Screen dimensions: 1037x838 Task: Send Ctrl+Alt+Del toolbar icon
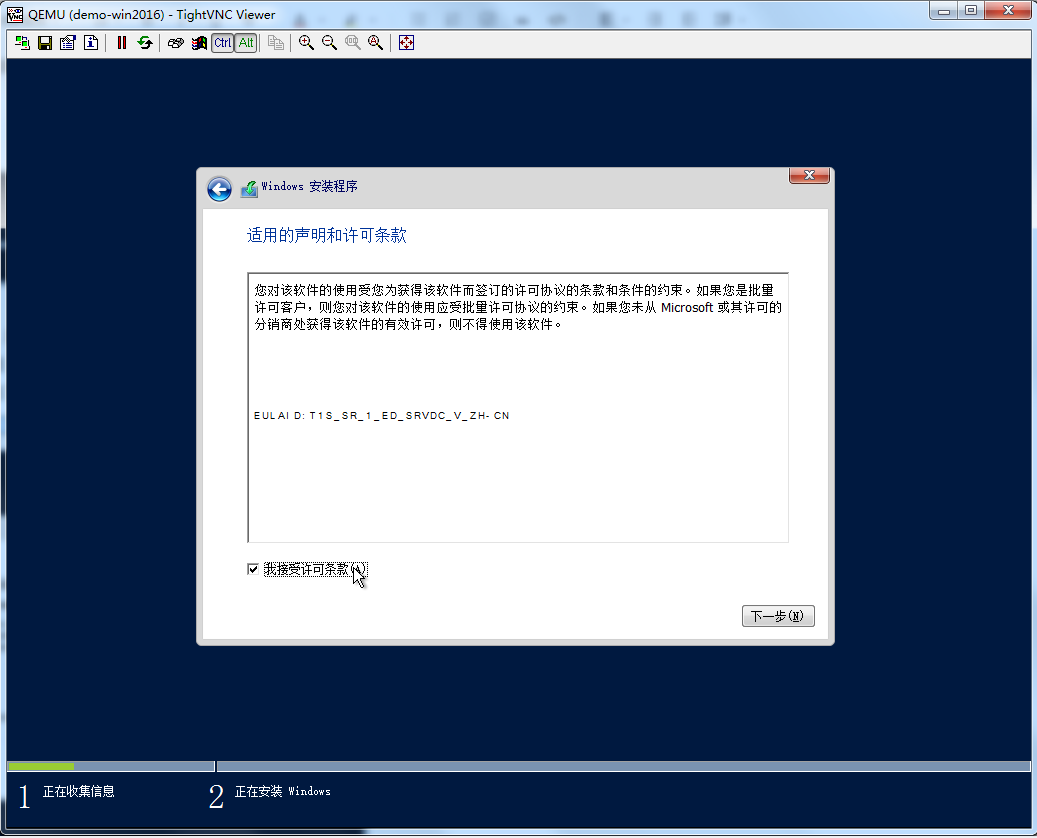(x=175, y=43)
